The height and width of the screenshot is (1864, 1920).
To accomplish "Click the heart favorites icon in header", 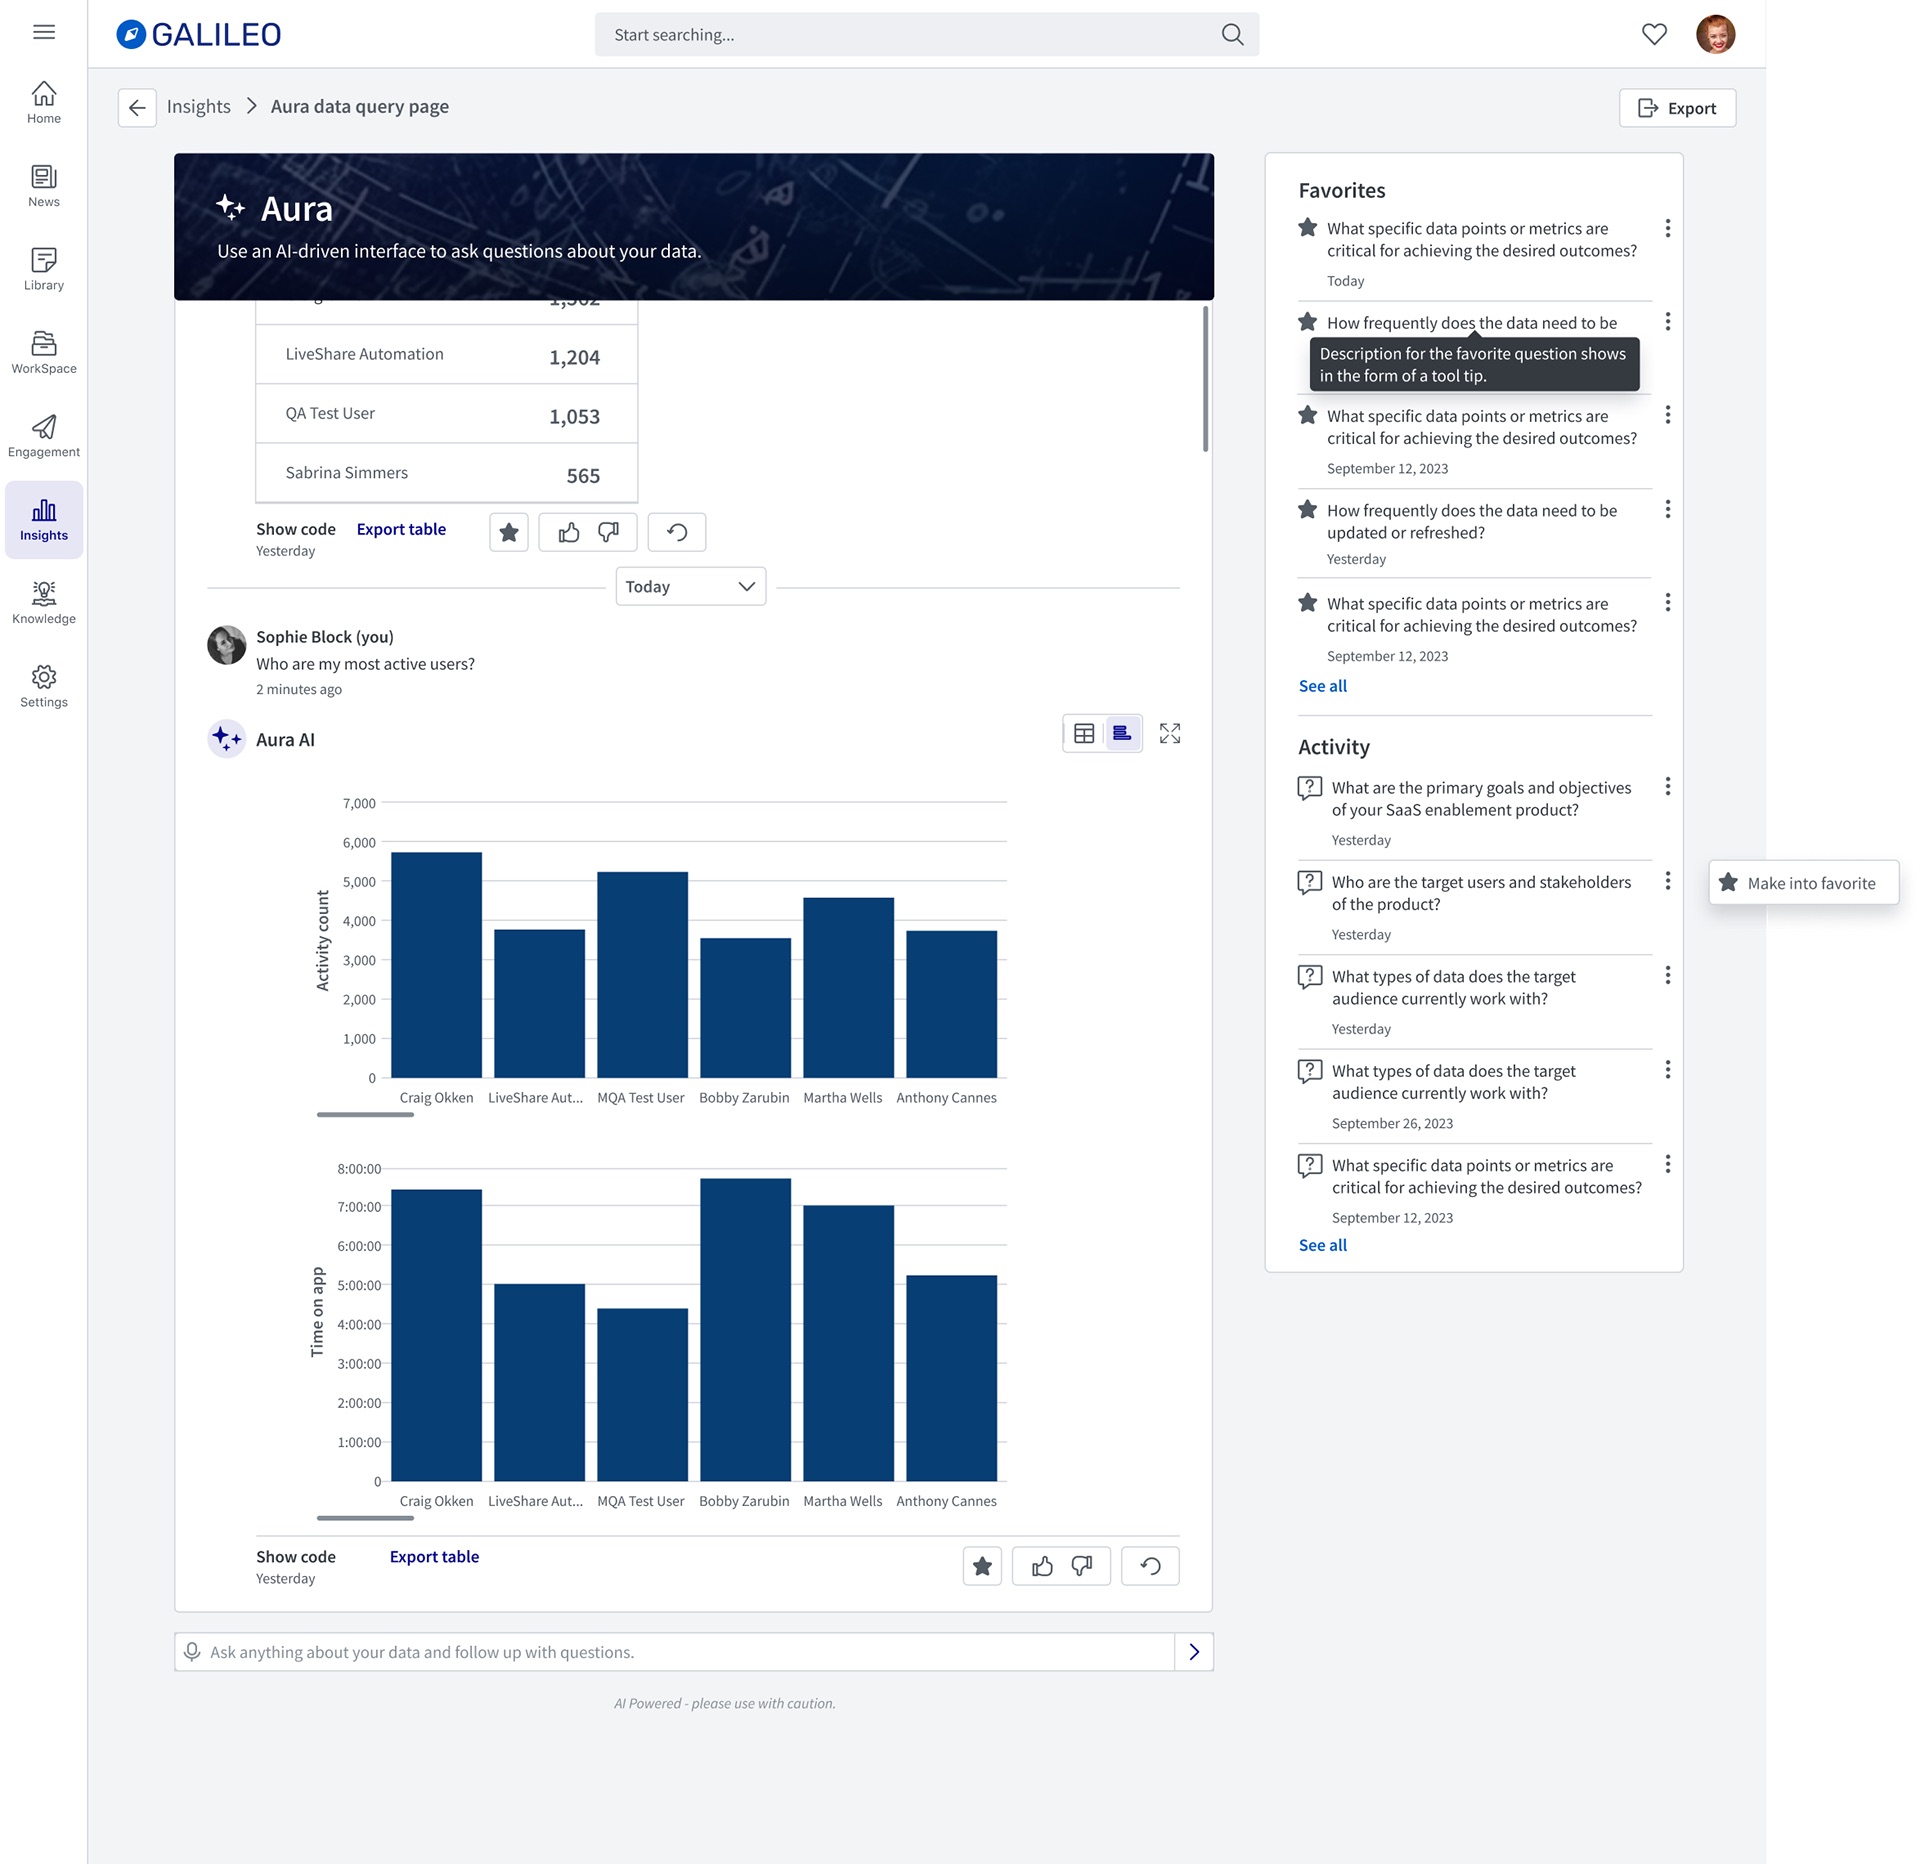I will point(1654,34).
